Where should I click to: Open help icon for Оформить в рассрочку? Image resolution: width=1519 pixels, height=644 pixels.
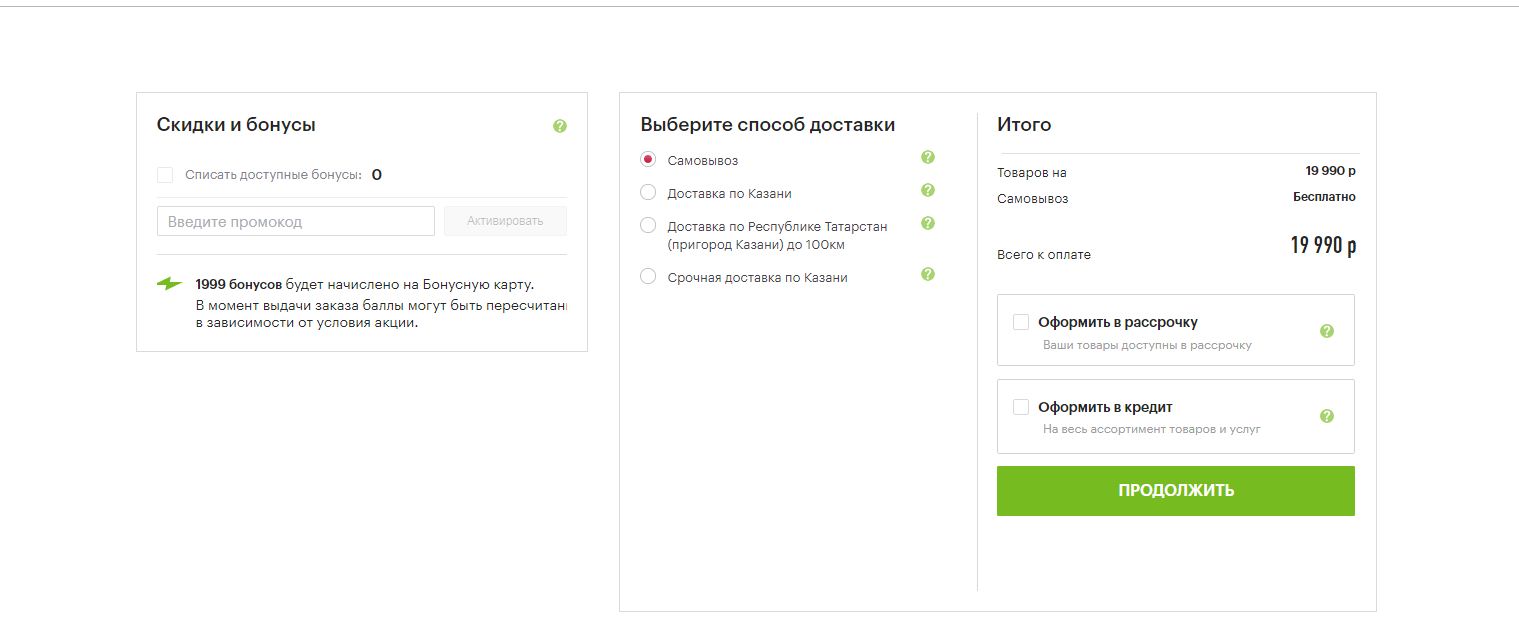[x=1327, y=331]
